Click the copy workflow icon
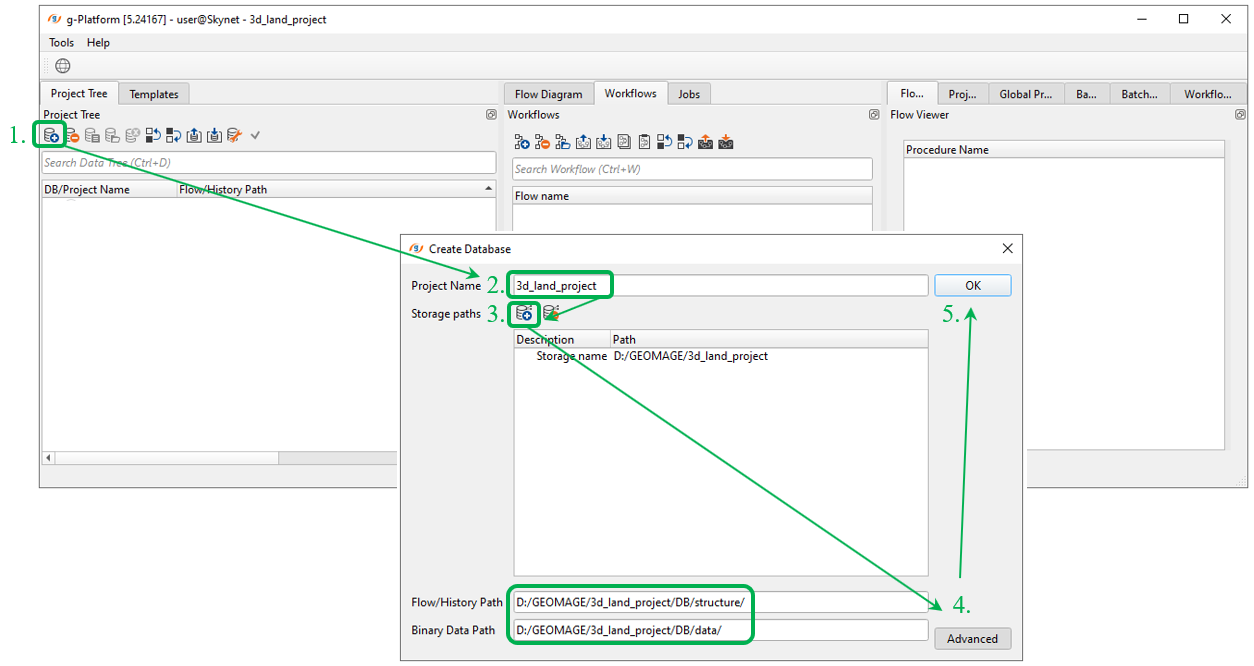 (x=623, y=142)
